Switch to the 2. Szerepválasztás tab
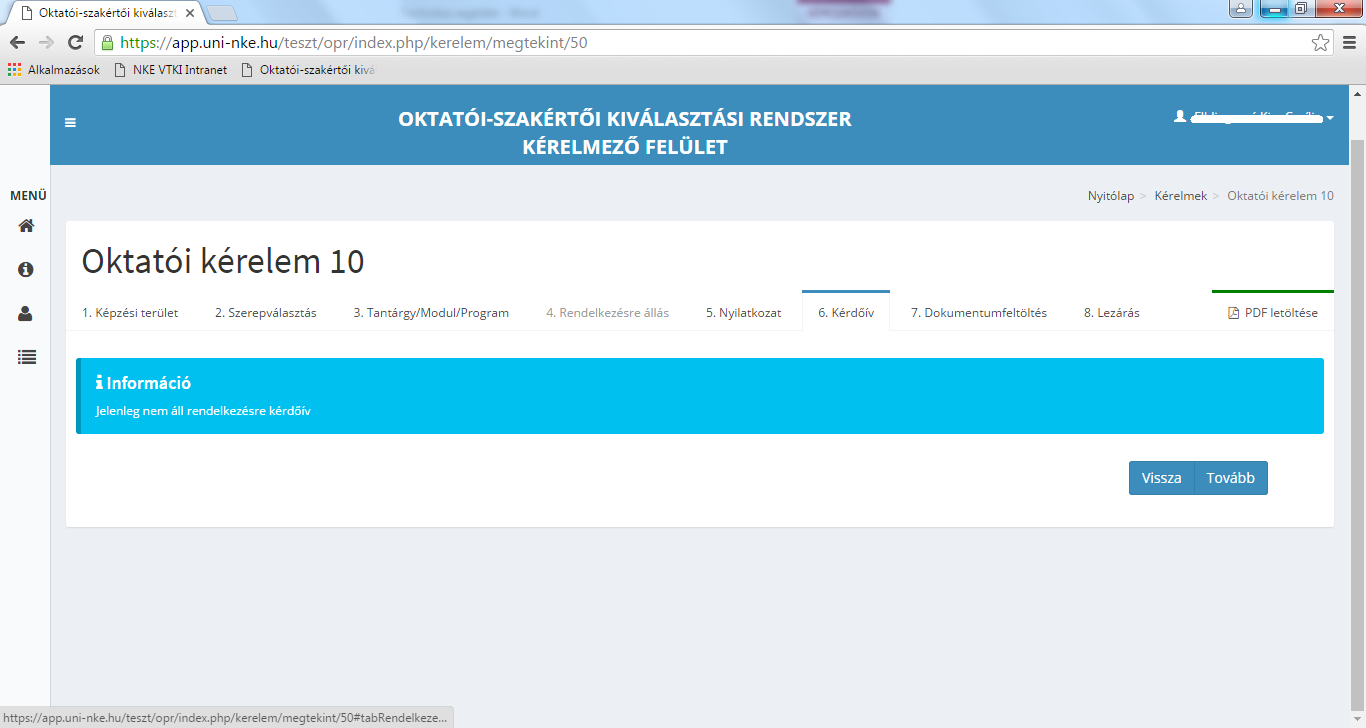This screenshot has height=728, width=1366. (265, 313)
